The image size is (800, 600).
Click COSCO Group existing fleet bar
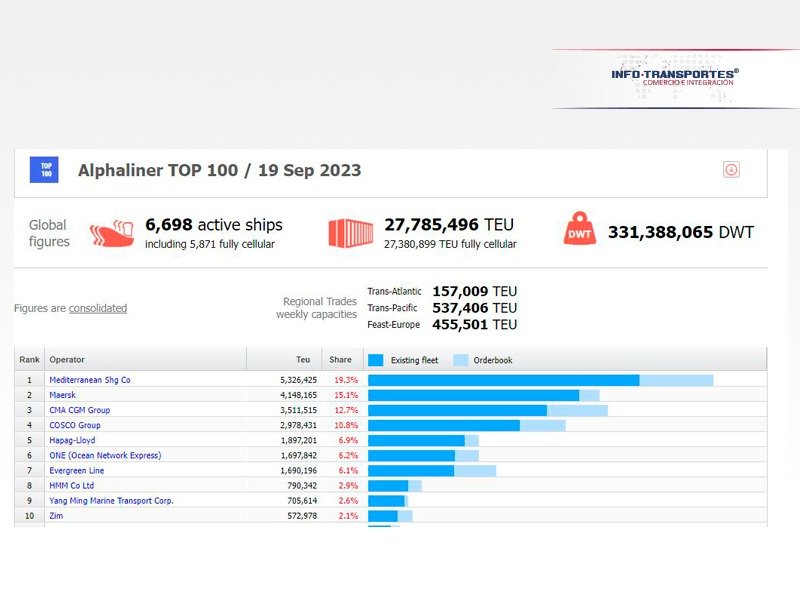(x=444, y=426)
